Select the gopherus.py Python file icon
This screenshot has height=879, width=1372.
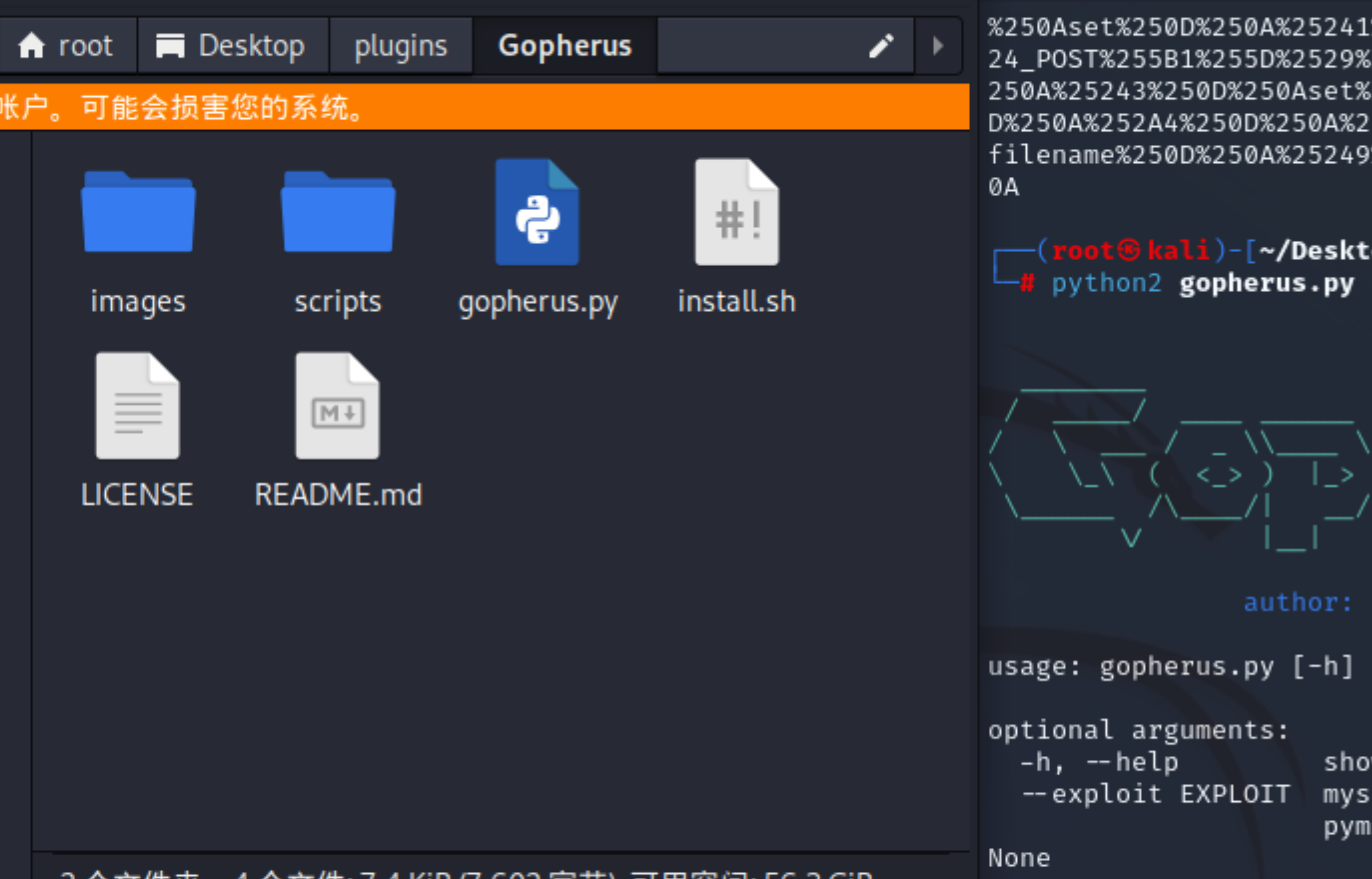537,212
